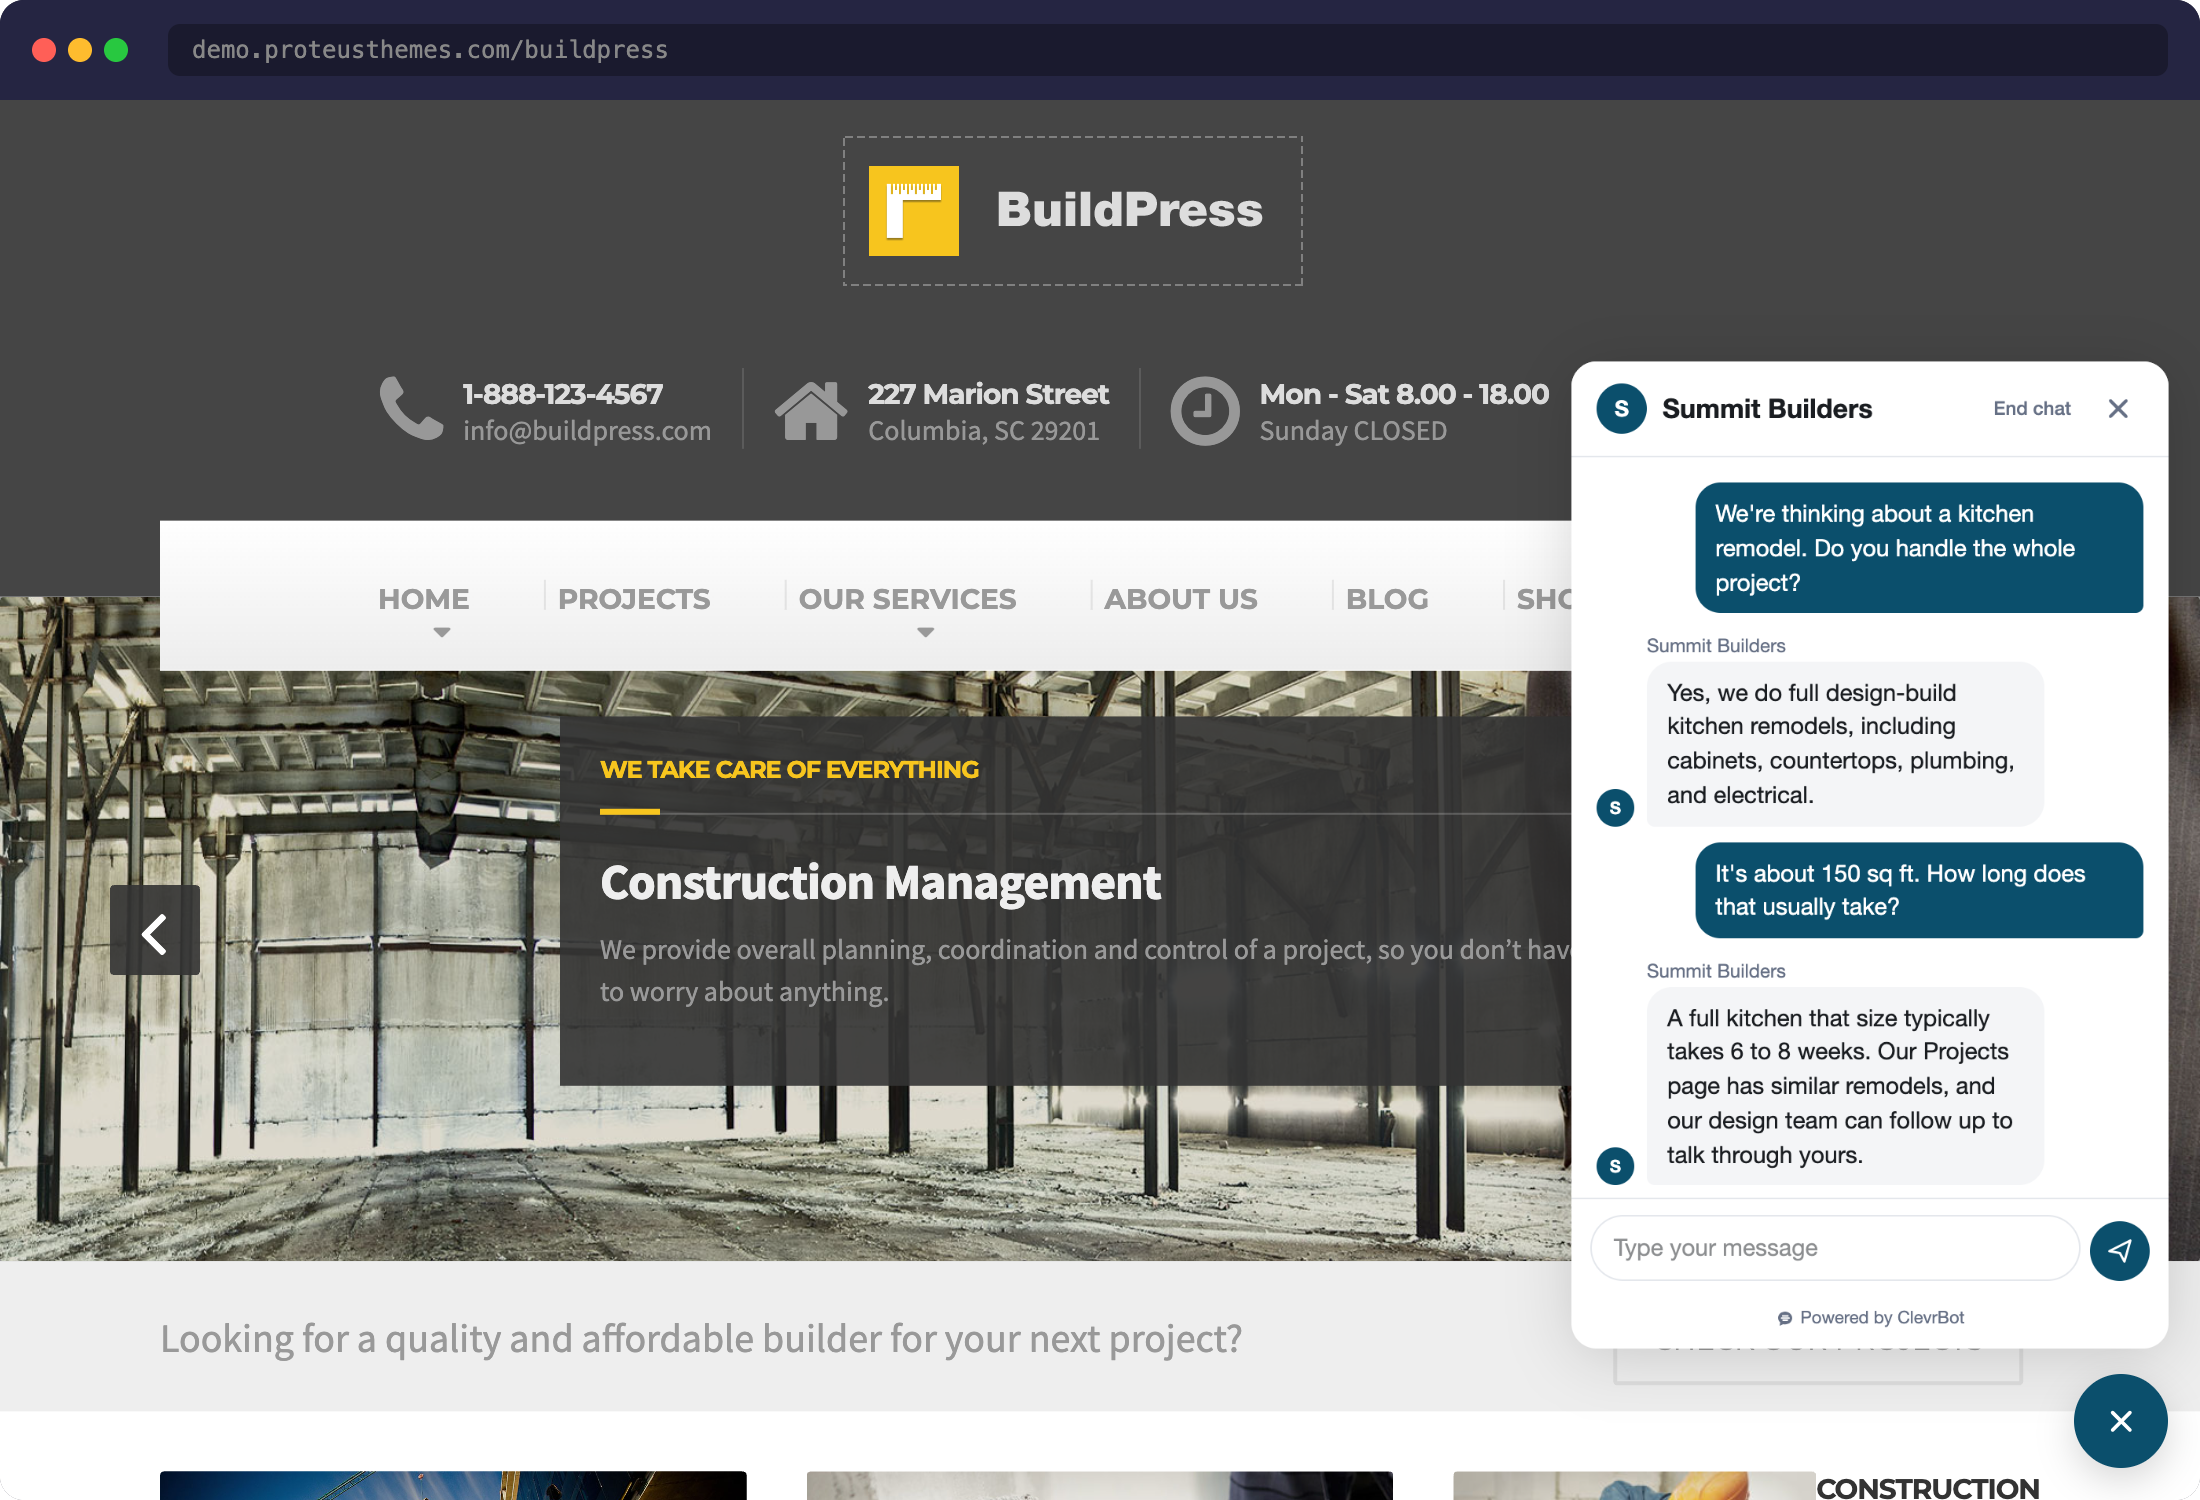
Task: Open the PROJECTS menu item
Action: [x=634, y=599]
